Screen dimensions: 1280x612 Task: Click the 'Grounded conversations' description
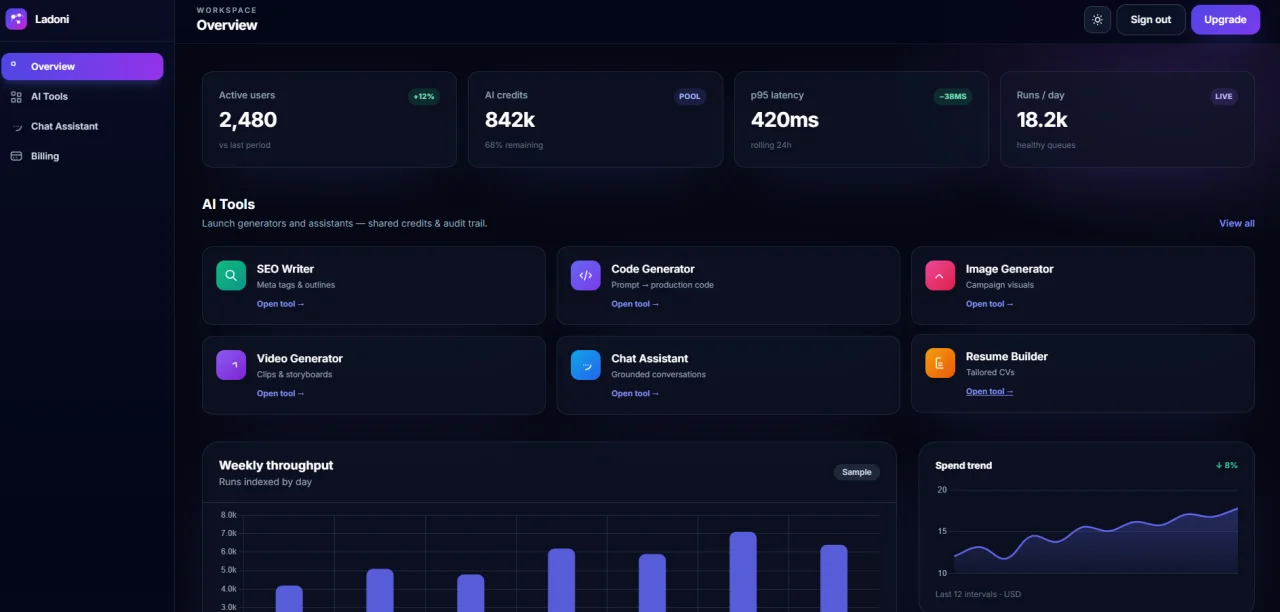coord(659,375)
